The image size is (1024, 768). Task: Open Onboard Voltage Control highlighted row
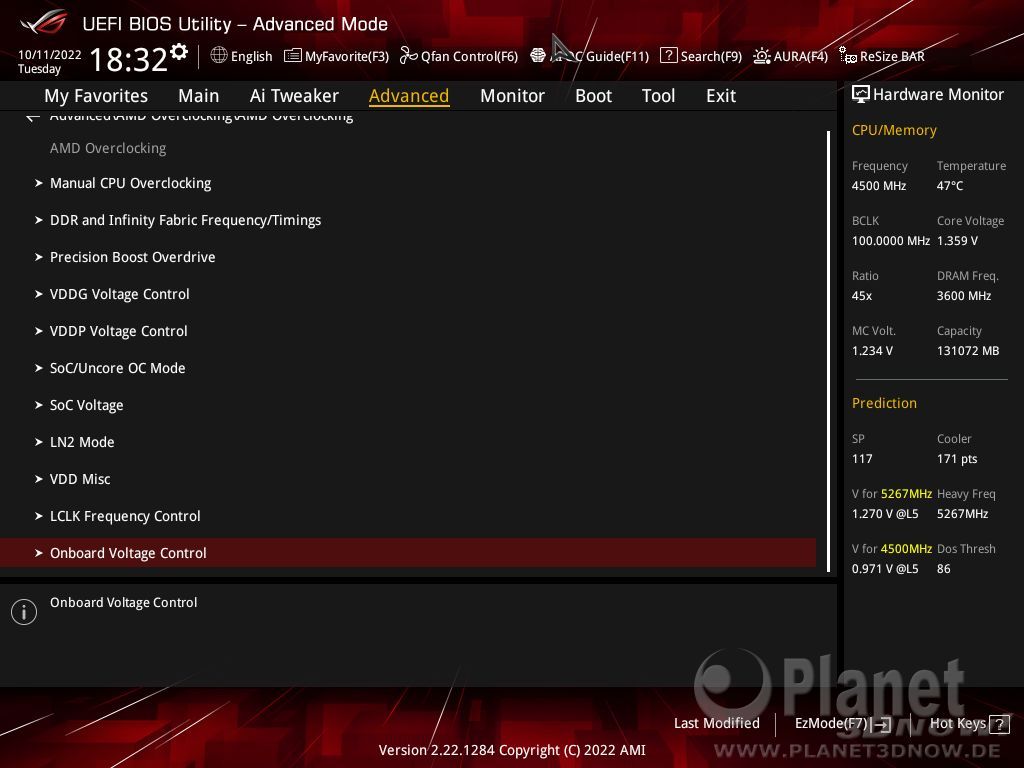(x=408, y=553)
